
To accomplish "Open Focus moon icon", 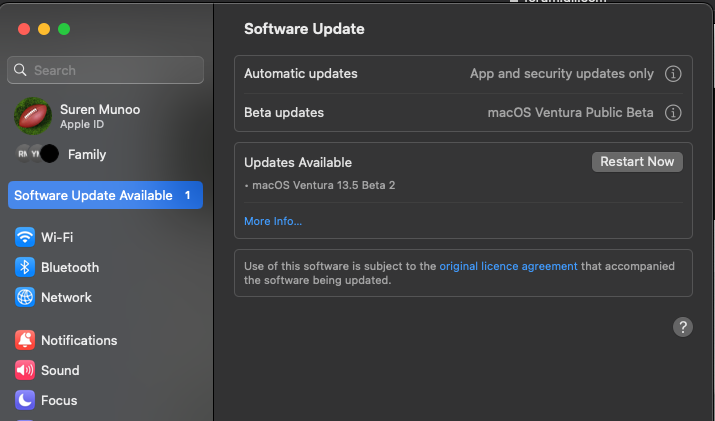I will click(25, 400).
